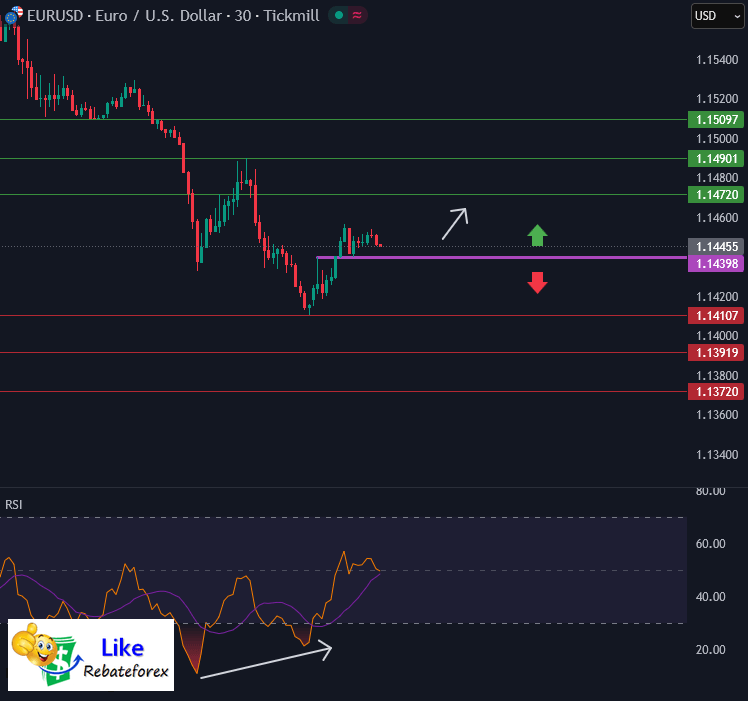Click the RSI 60.00 scale value
The height and width of the screenshot is (701, 748).
(710, 544)
